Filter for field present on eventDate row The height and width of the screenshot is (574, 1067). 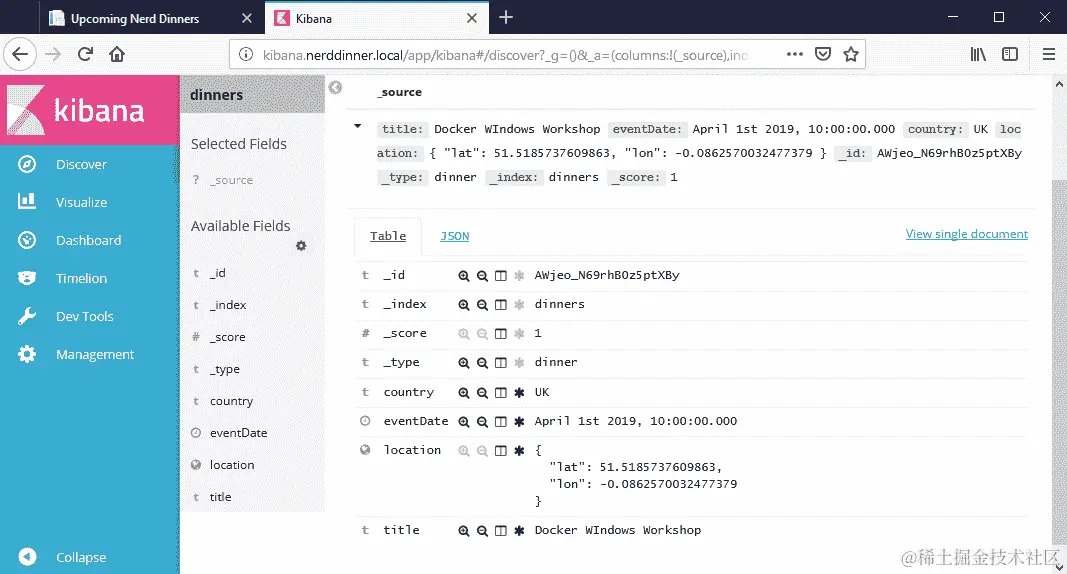[x=519, y=422]
